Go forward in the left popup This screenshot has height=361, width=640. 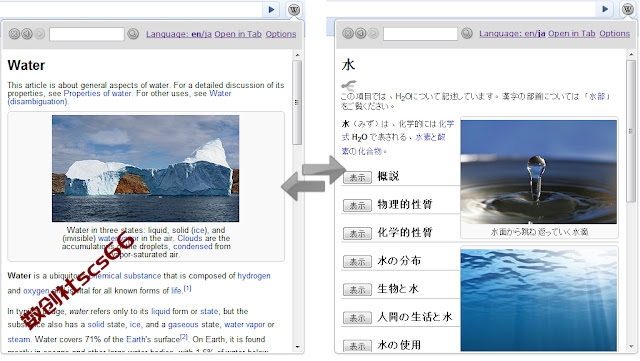[39, 34]
